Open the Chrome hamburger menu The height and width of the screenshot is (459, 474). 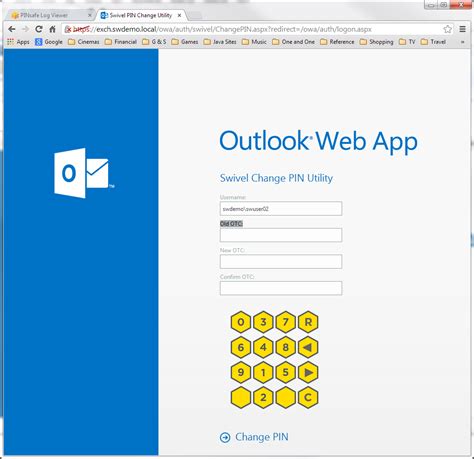(463, 29)
